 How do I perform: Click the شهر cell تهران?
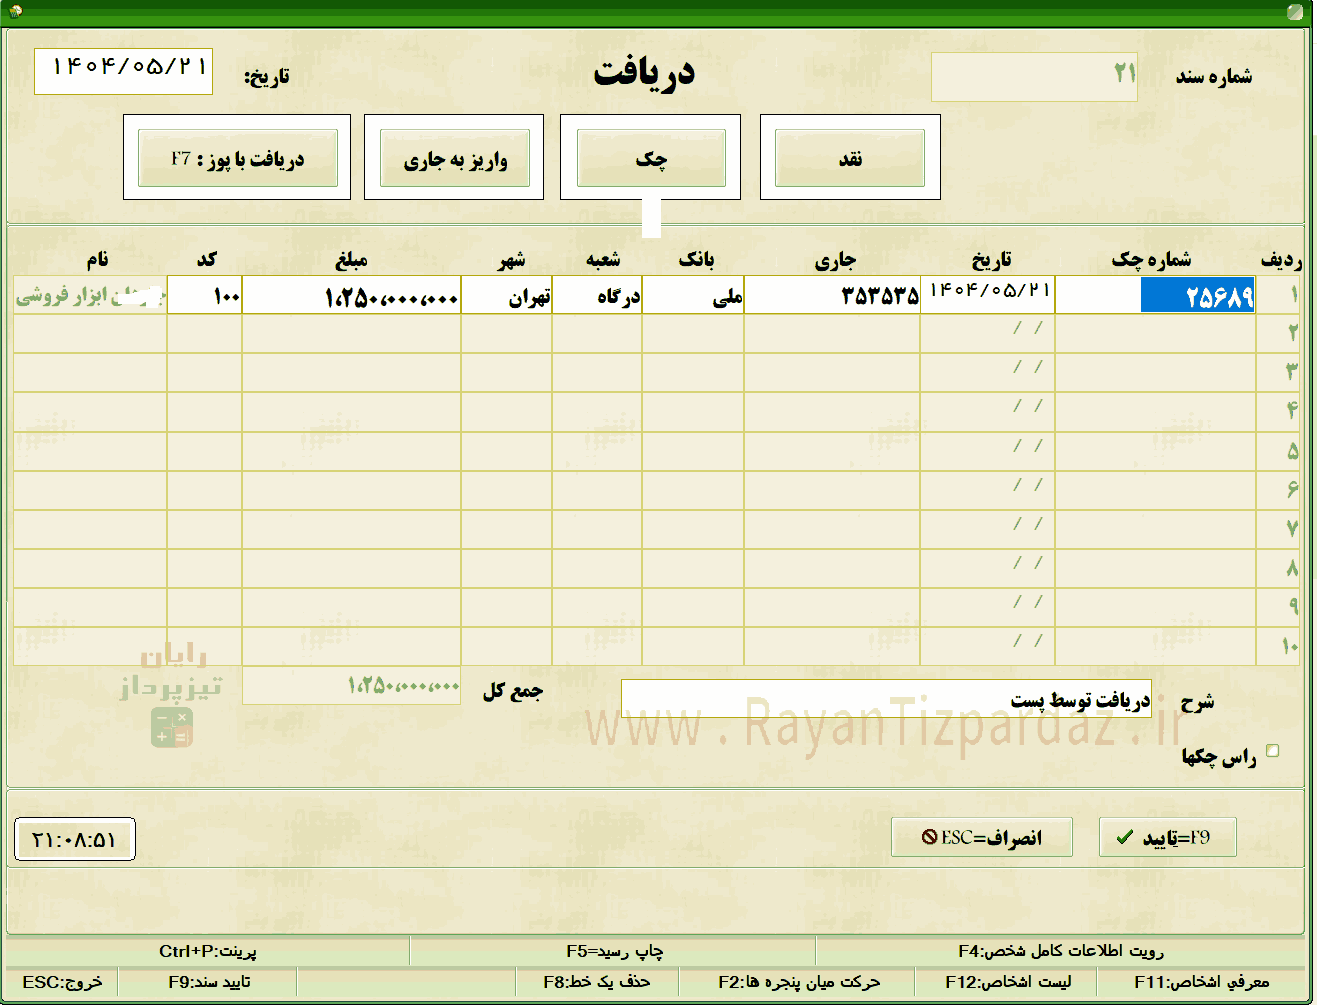coord(507,295)
